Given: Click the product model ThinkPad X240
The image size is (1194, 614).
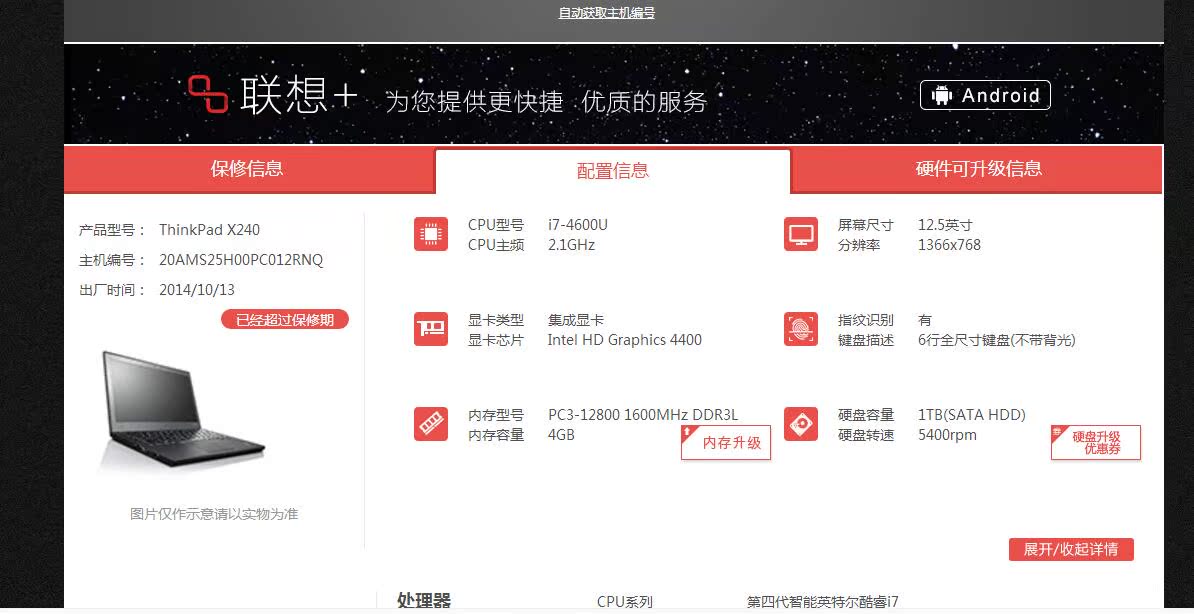Looking at the screenshot, I should point(209,229).
